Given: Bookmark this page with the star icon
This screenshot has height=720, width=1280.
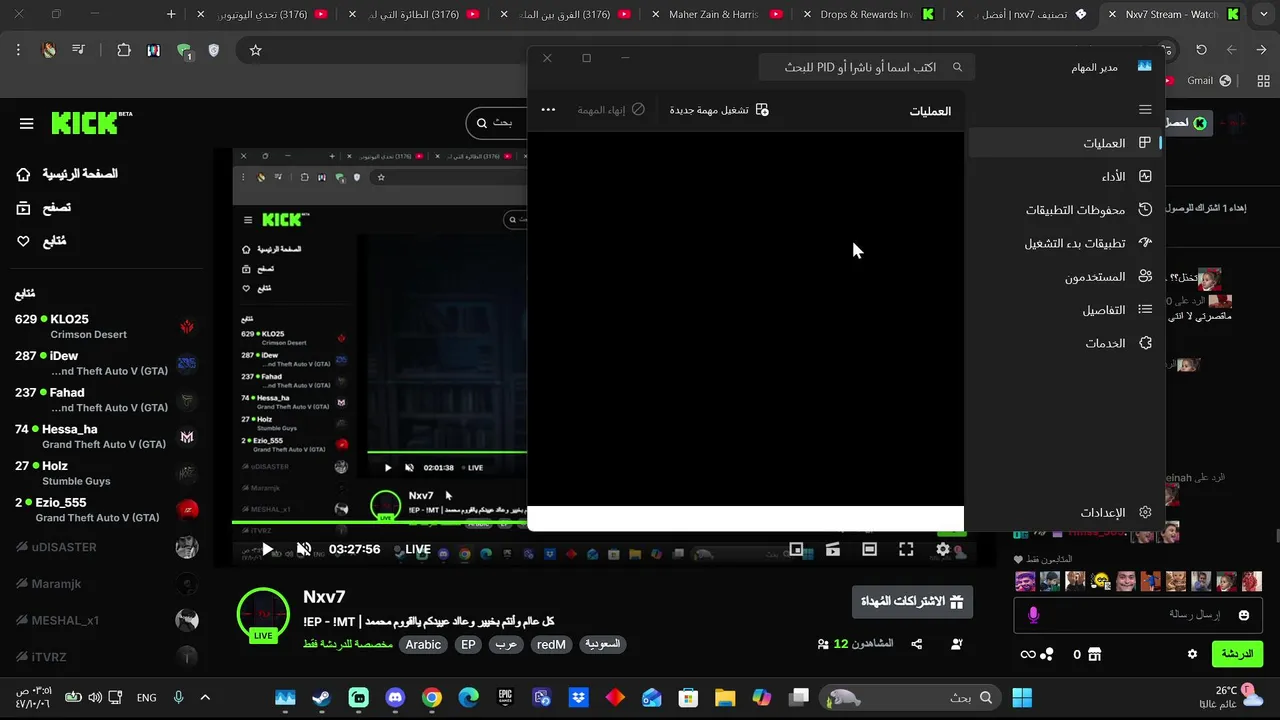Looking at the screenshot, I should [256, 50].
